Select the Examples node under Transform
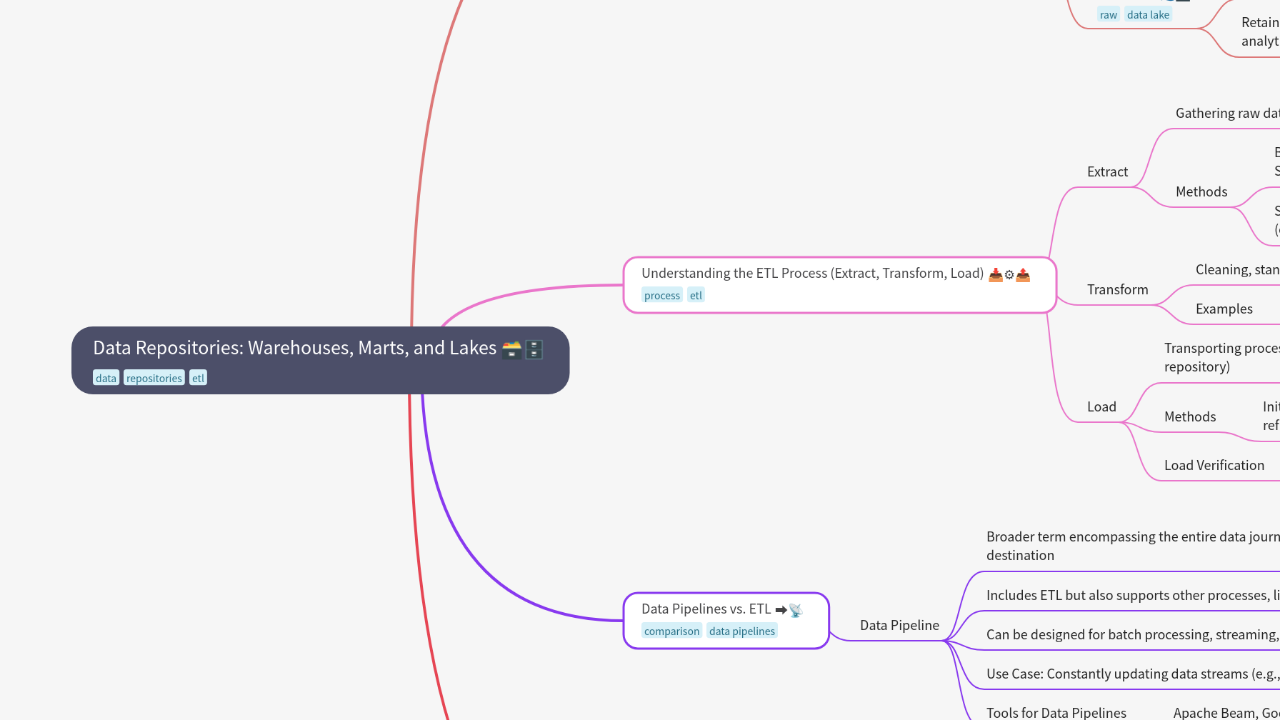 point(1223,309)
